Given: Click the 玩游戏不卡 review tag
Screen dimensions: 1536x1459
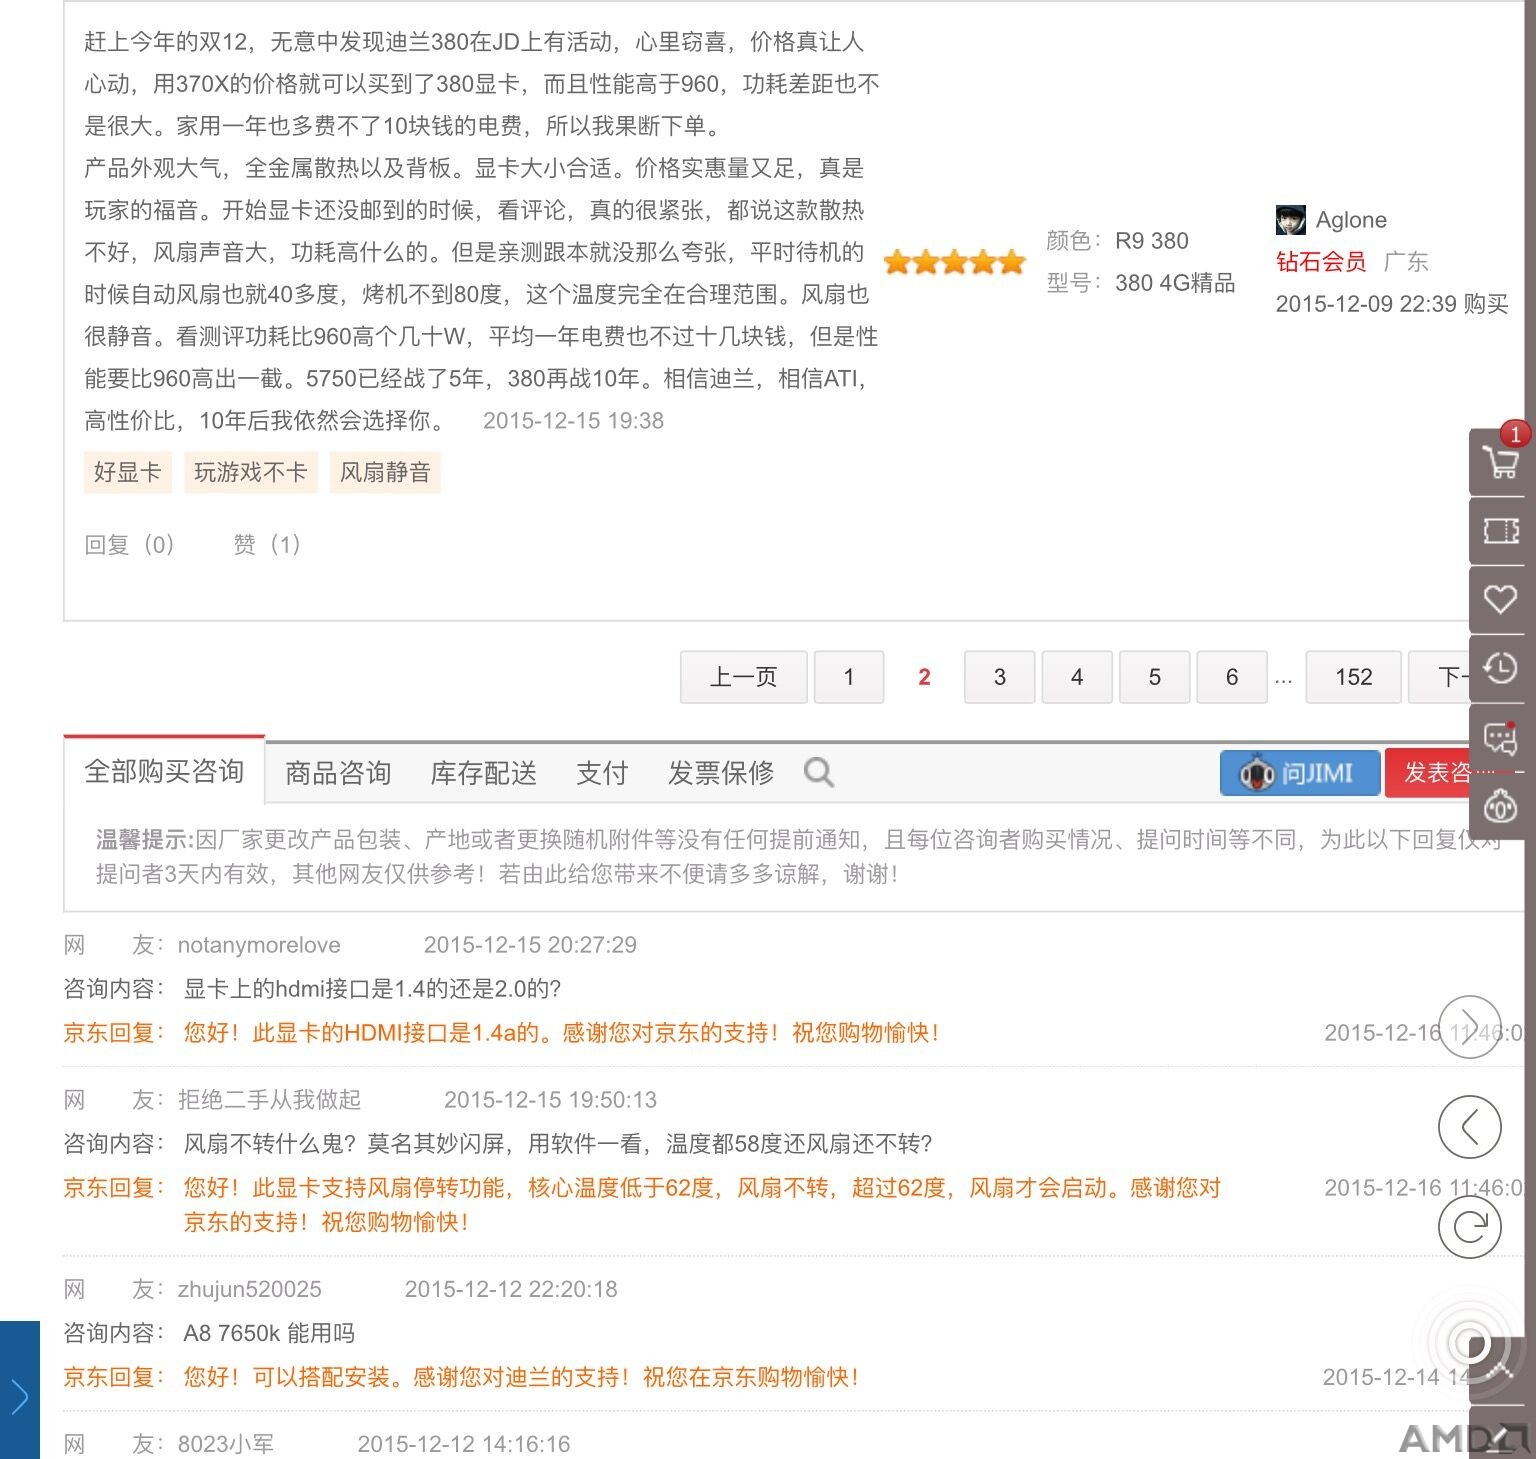Looking at the screenshot, I should point(250,472).
